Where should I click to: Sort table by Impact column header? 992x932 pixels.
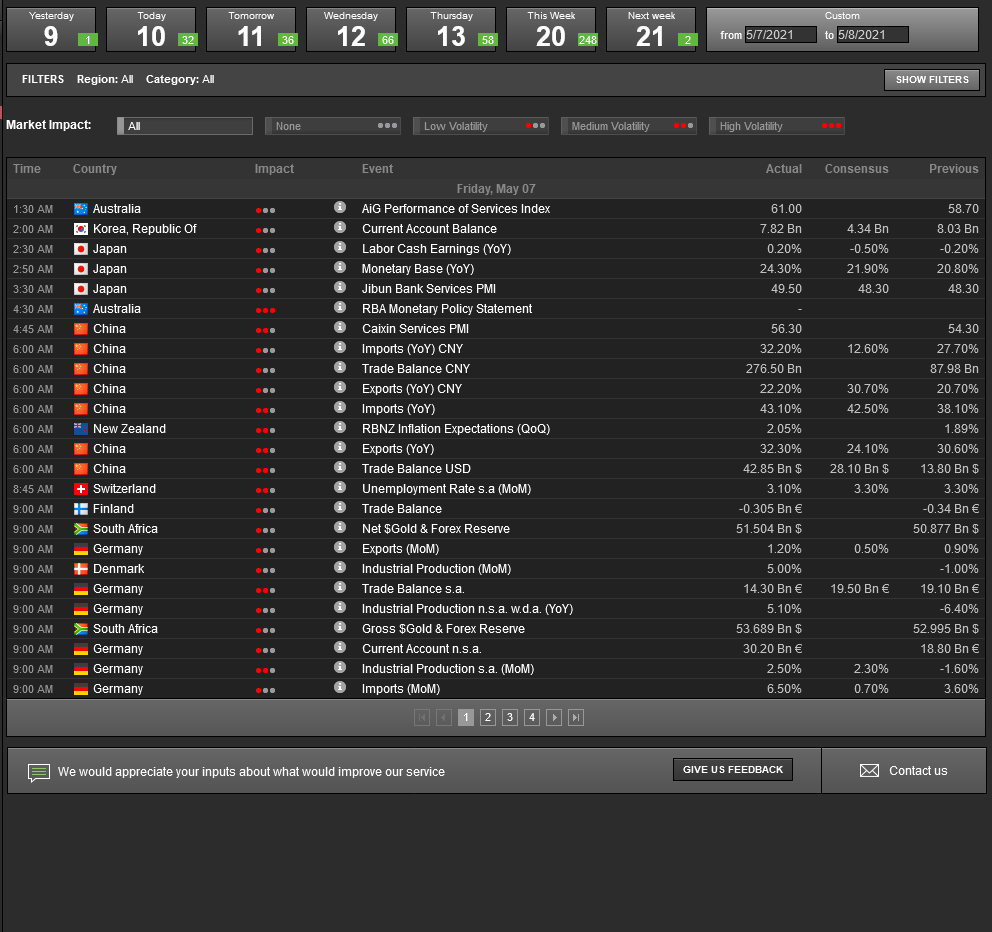click(274, 169)
